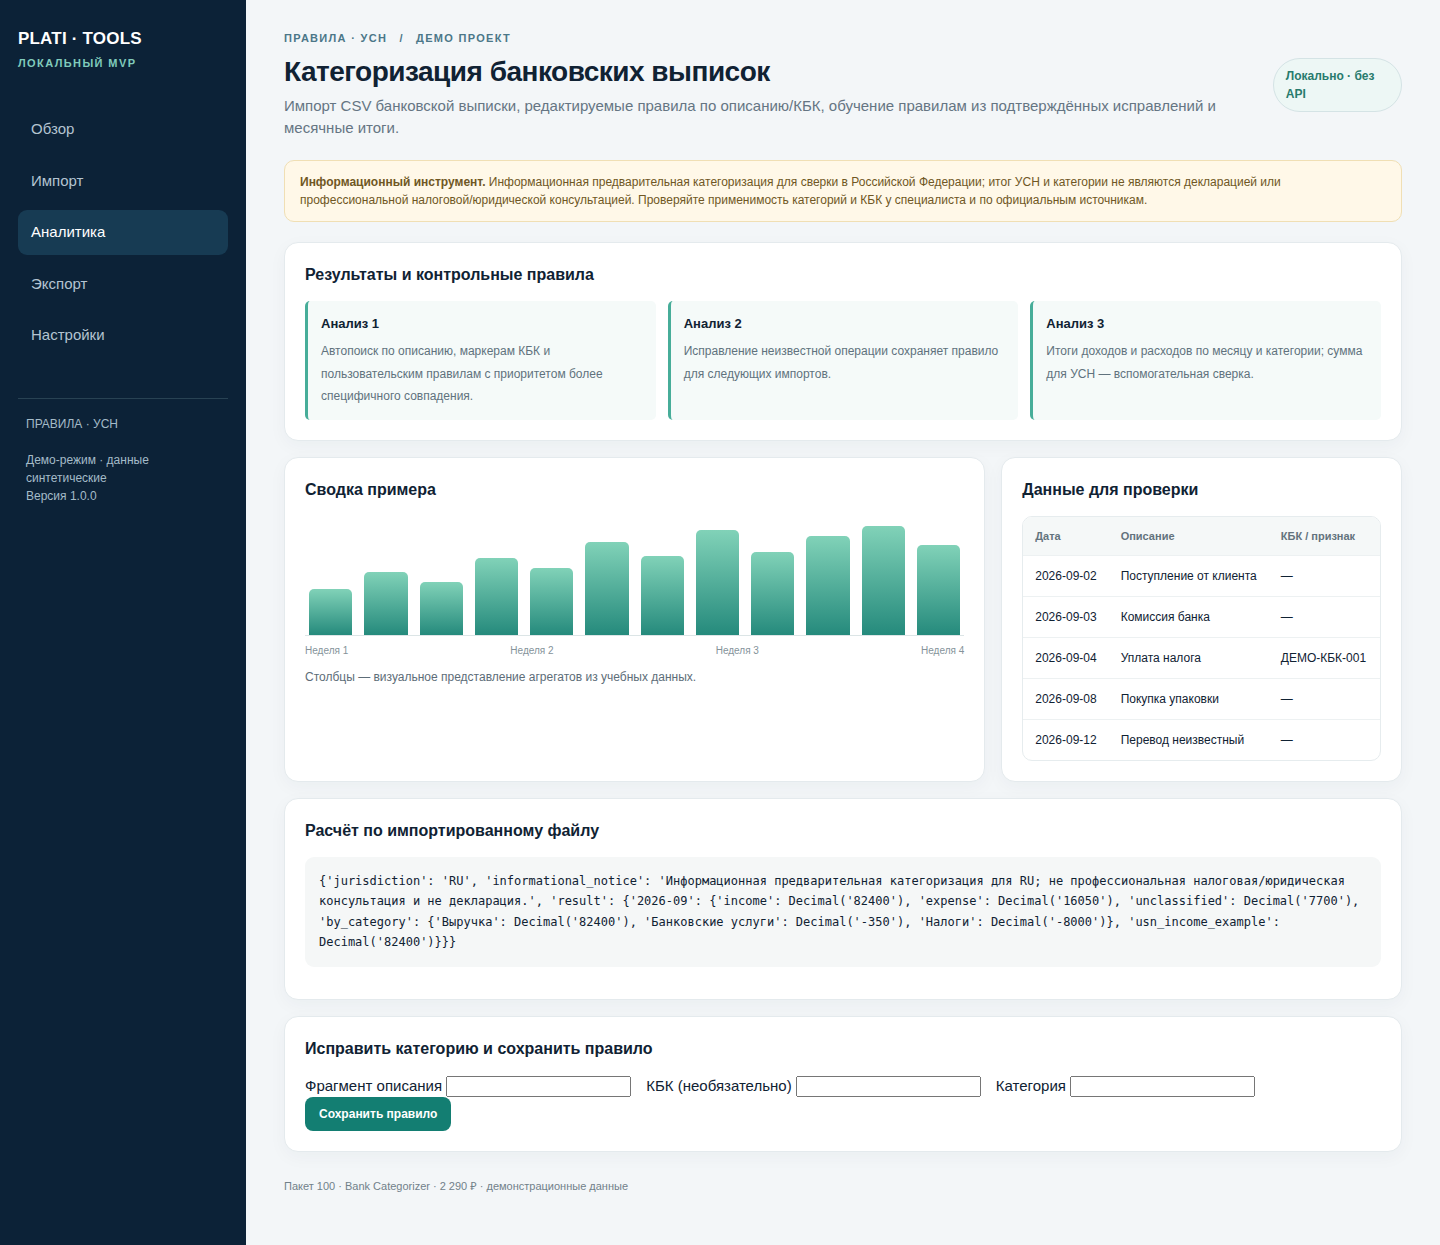Click the PLATI · TOOLS logo title
The width and height of the screenshot is (1440, 1245).
[x=80, y=38]
